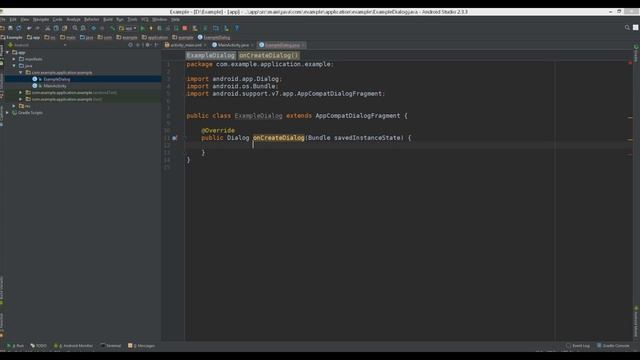This screenshot has width=640, height=360.
Task: Expand the res folder node
Action: pos(14,106)
